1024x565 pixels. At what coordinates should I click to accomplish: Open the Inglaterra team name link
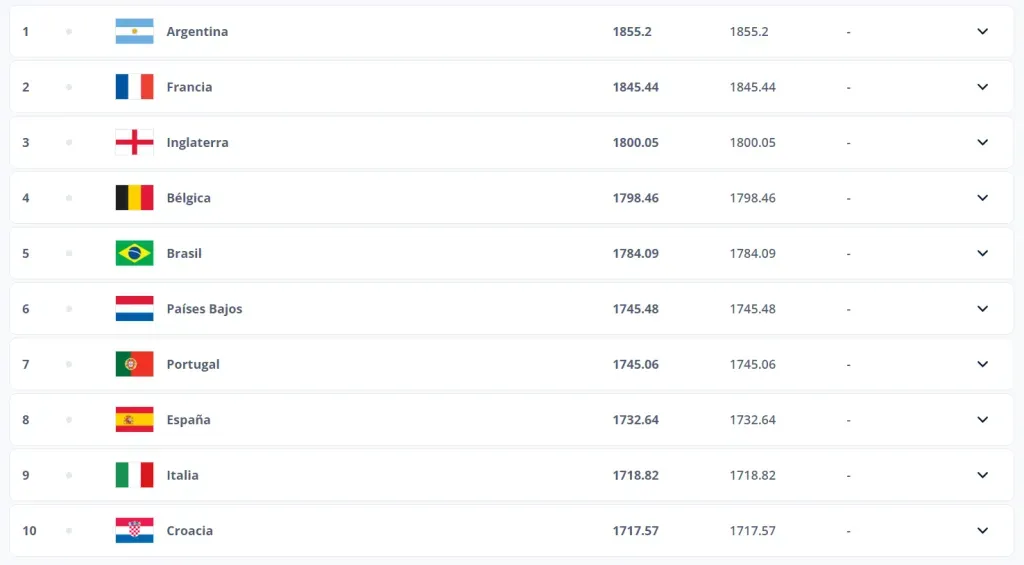click(x=197, y=142)
